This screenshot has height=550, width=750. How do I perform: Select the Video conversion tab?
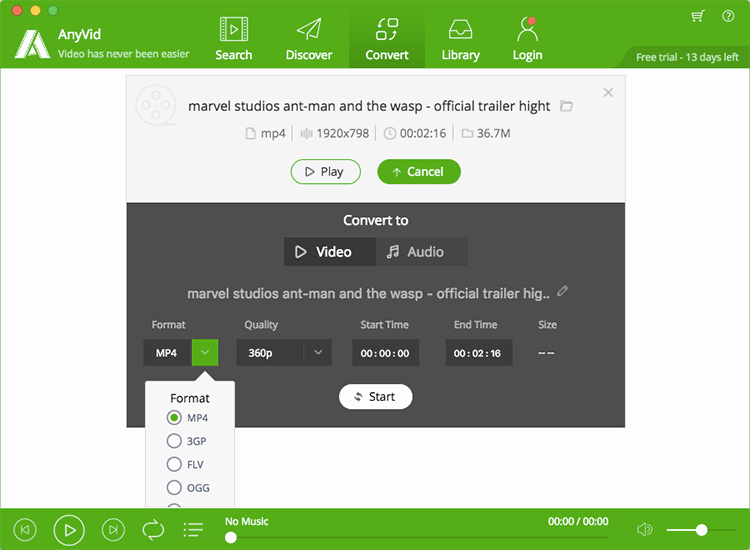(x=330, y=252)
